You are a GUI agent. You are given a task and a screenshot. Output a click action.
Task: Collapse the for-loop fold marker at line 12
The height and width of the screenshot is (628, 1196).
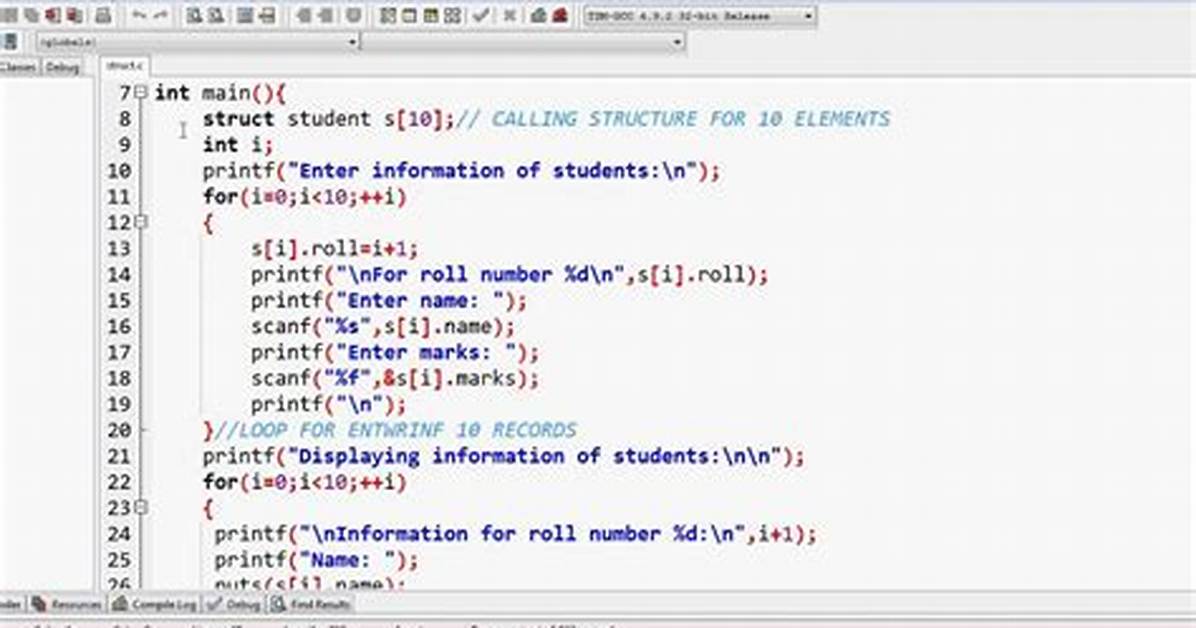[x=140, y=222]
